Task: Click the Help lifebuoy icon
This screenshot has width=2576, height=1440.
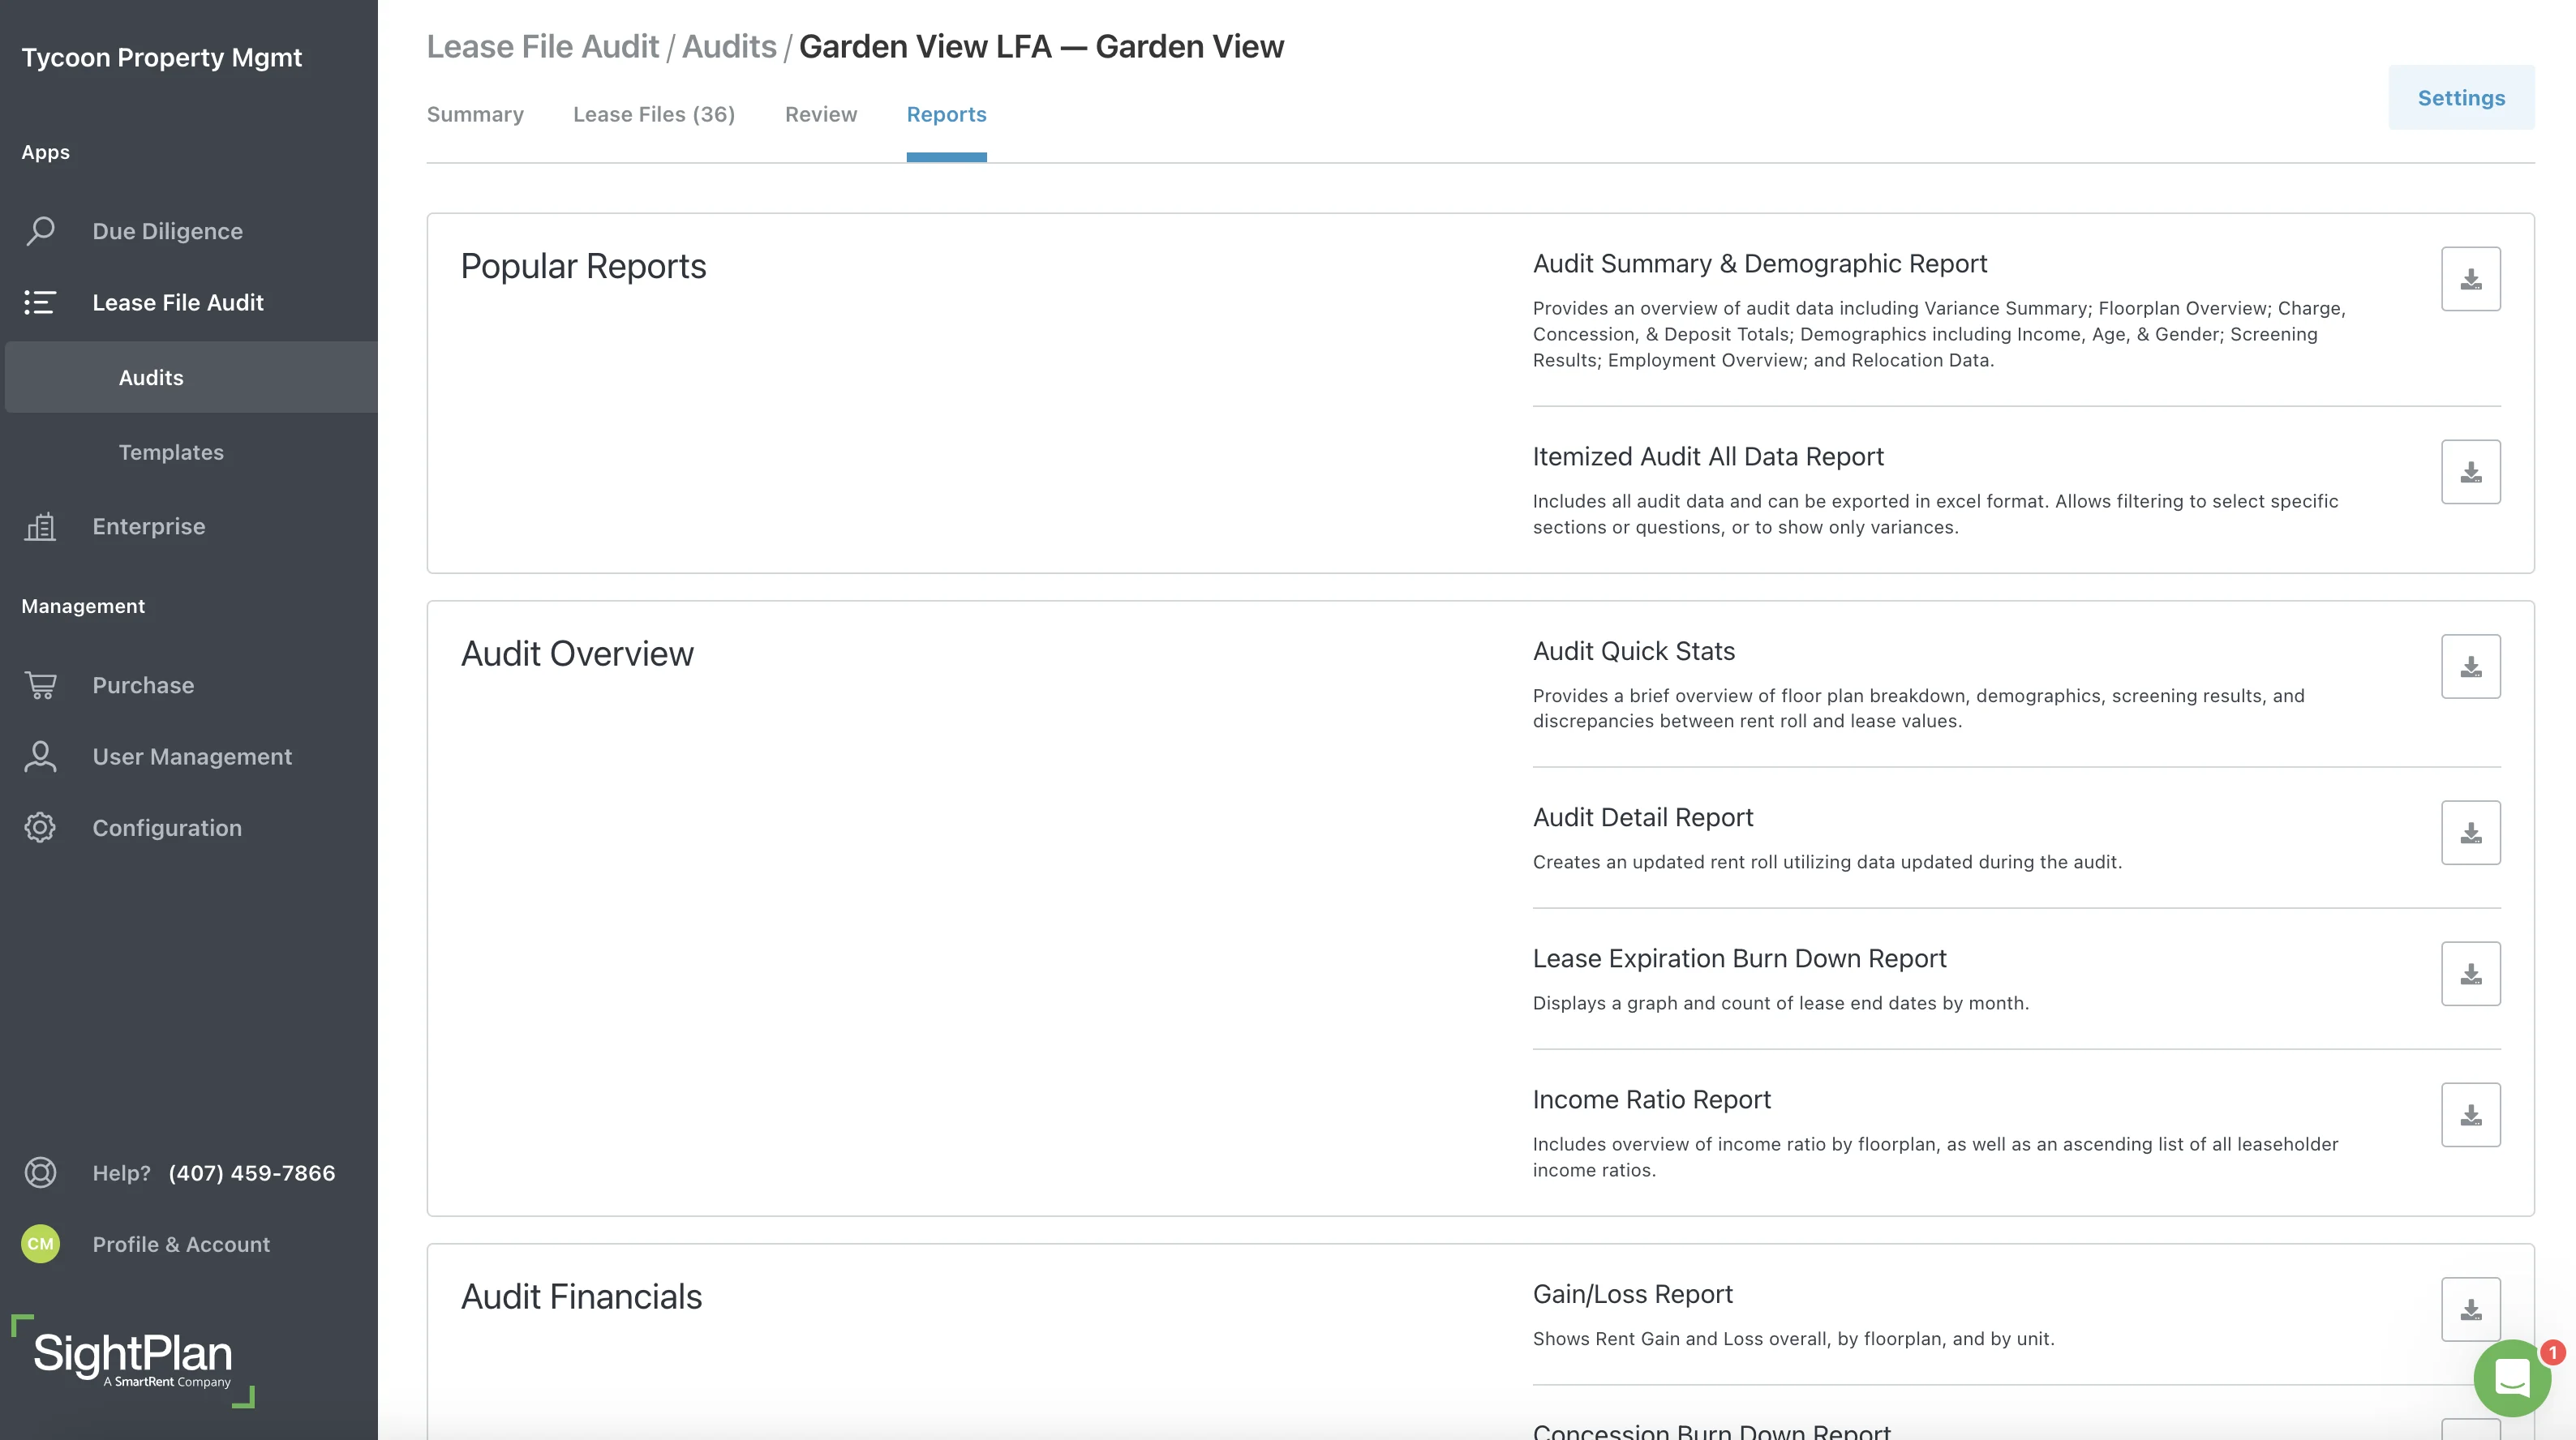Action: click(40, 1172)
